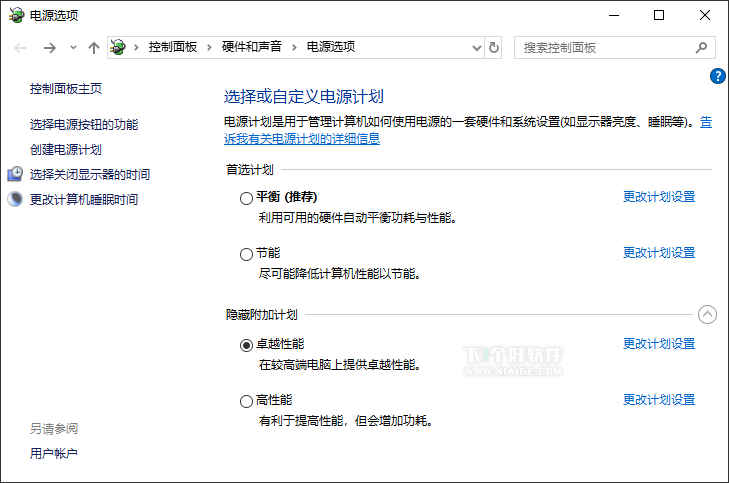729x483 pixels.
Task: Open 创建电源计划 link
Action: click(x=66, y=149)
